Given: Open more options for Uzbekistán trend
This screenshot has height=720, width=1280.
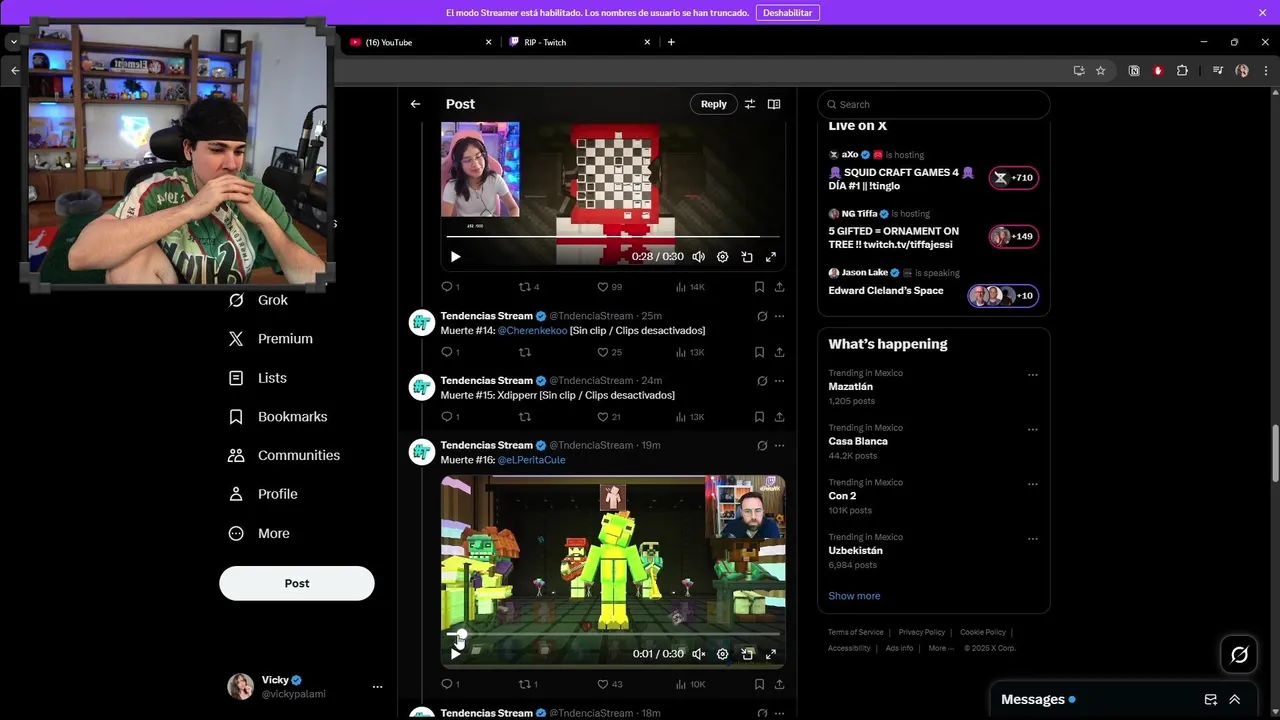Looking at the screenshot, I should pyautogui.click(x=1033, y=539).
